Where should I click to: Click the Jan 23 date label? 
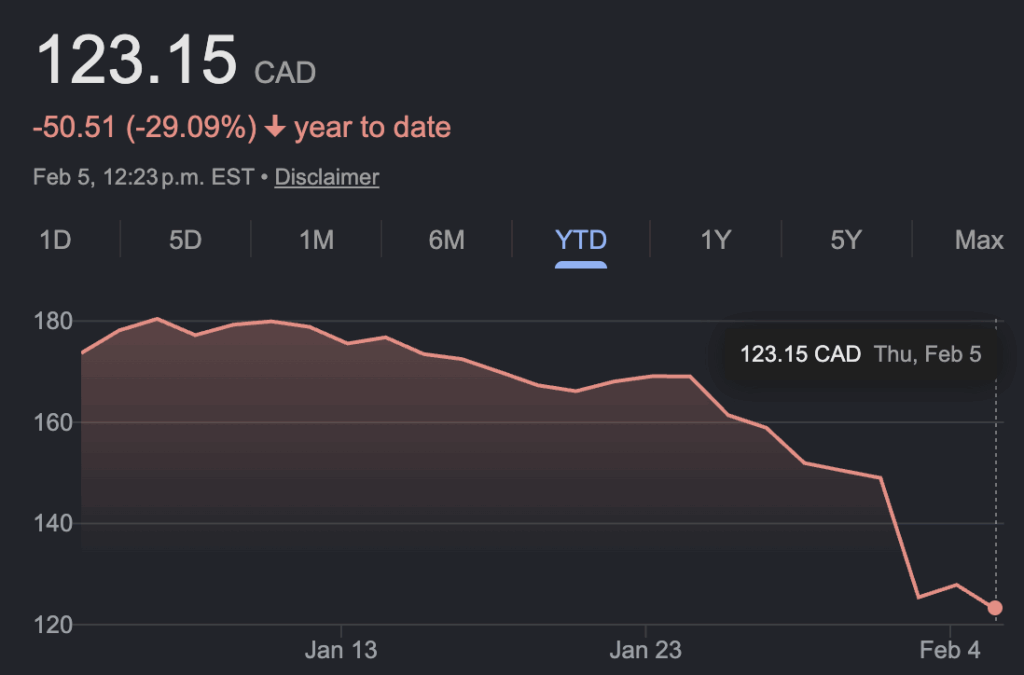tap(645, 651)
